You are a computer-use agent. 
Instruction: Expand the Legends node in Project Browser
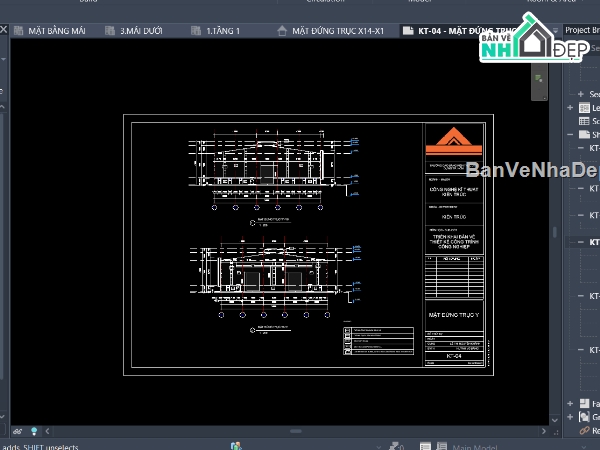click(570, 108)
